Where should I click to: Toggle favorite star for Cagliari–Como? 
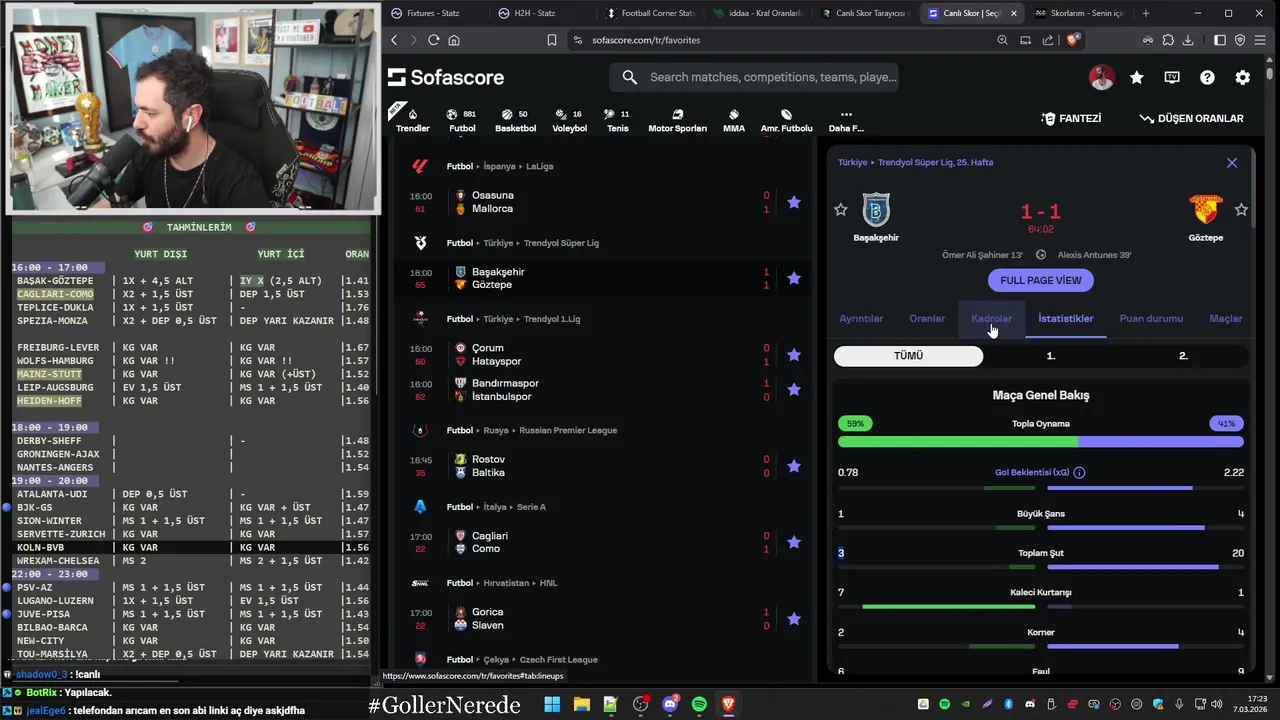tap(794, 542)
